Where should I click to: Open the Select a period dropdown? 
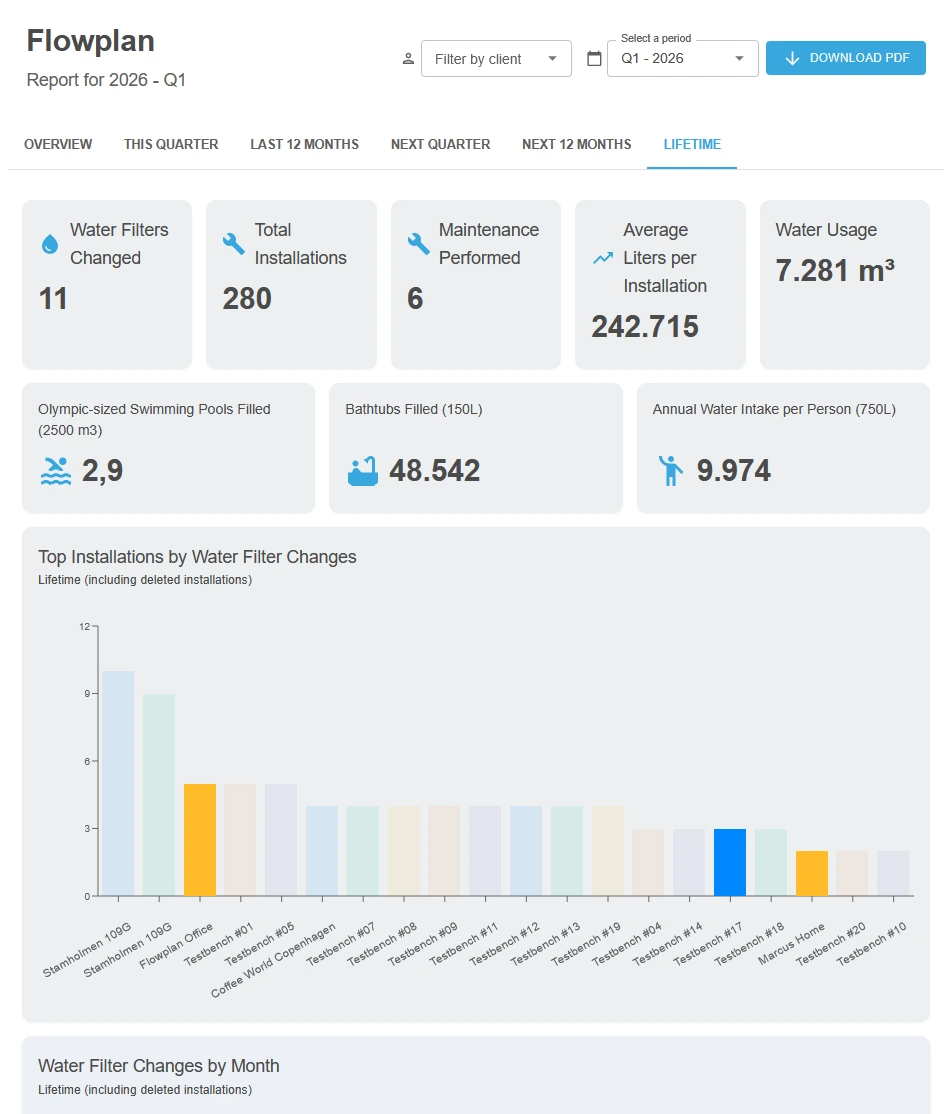click(683, 58)
